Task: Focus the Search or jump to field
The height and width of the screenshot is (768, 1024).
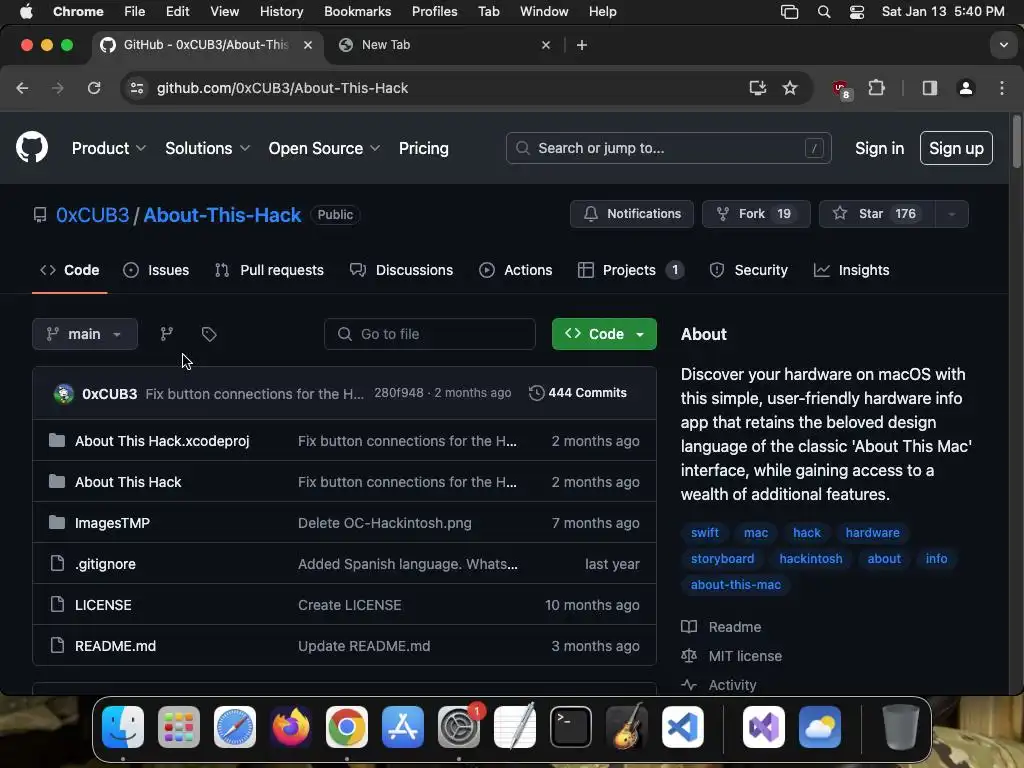Action: [669, 148]
